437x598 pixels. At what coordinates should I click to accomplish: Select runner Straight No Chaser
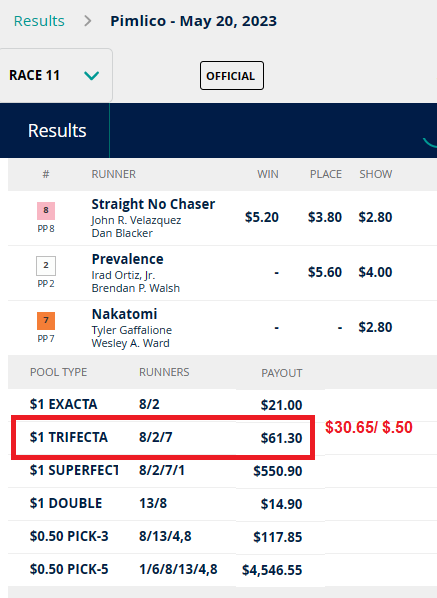point(153,204)
